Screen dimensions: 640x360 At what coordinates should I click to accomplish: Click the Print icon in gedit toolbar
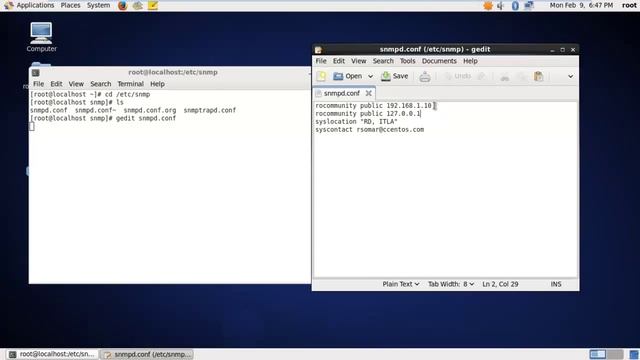[x=424, y=76]
